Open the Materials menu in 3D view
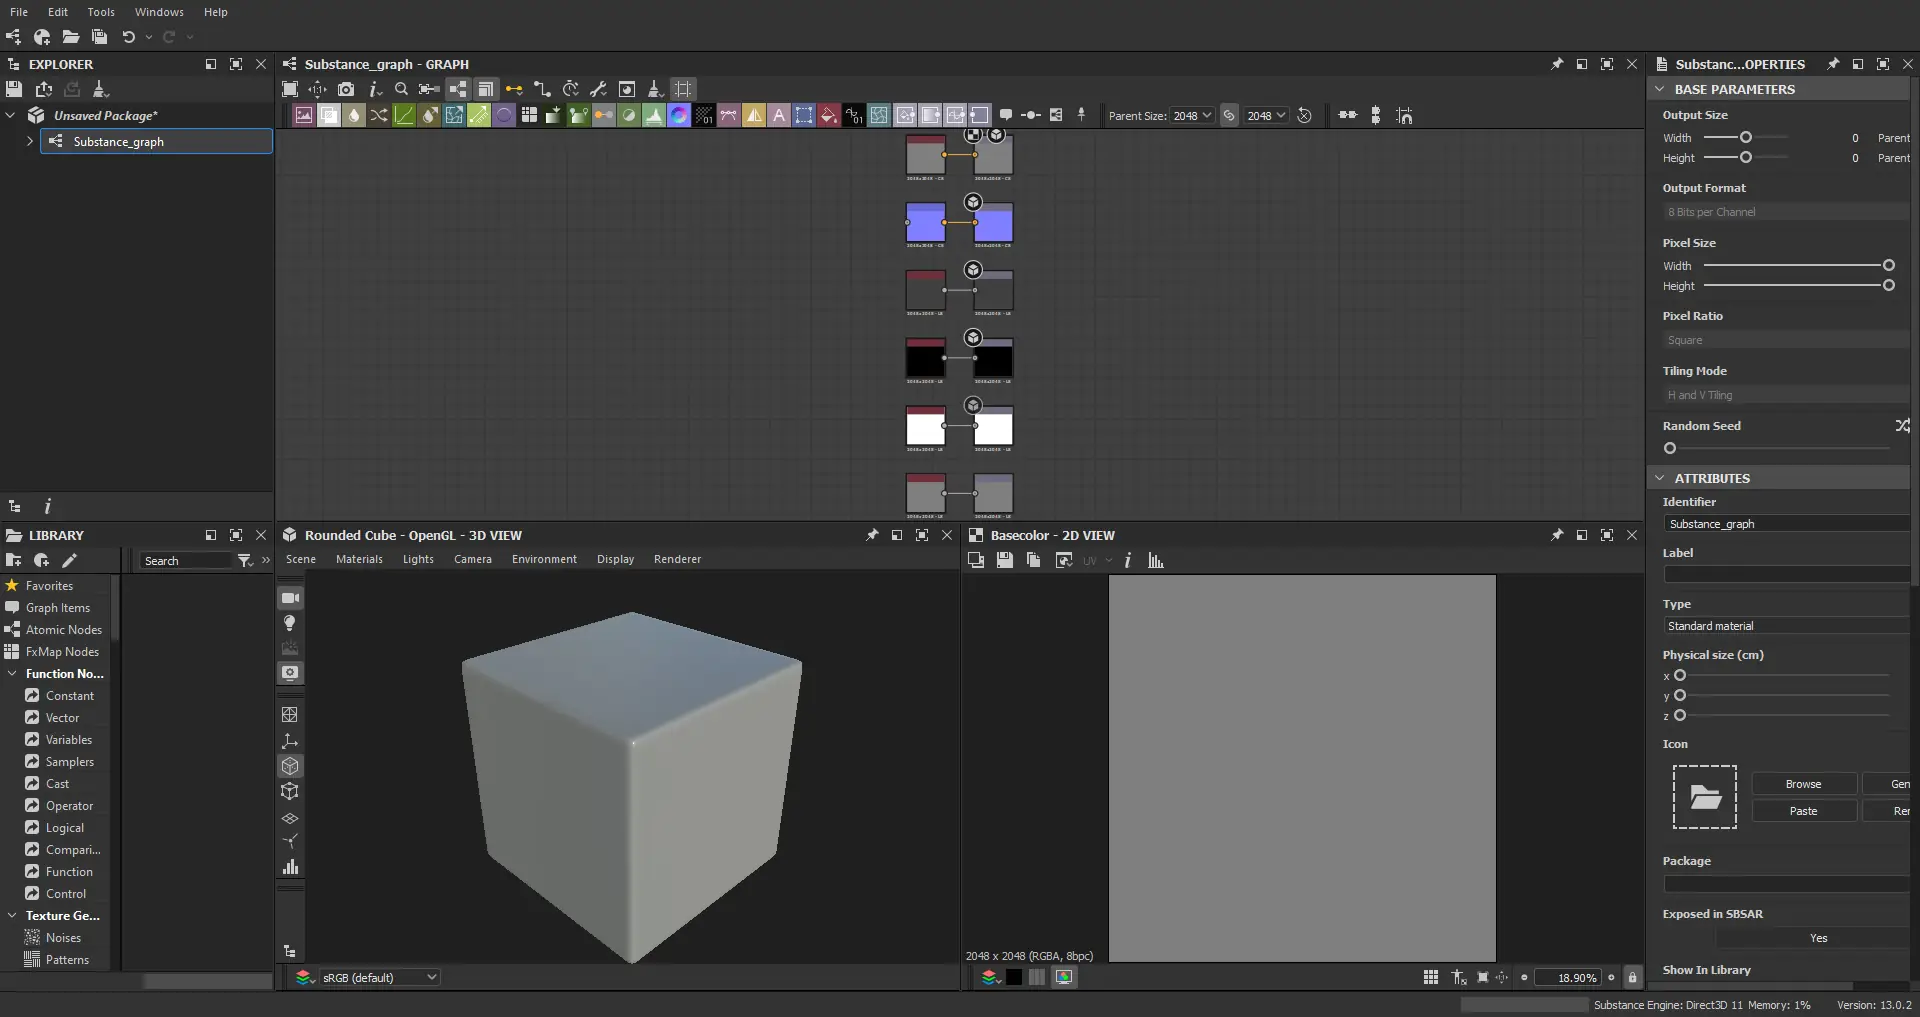Image resolution: width=1920 pixels, height=1017 pixels. 359,559
